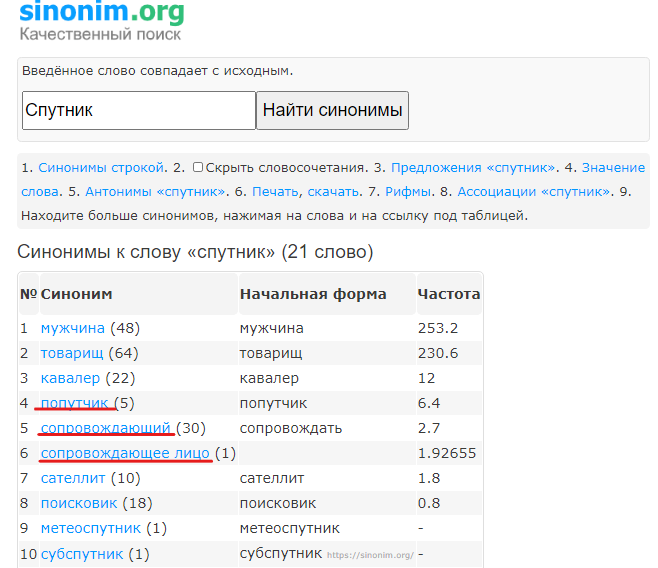
Task: Open the Рифмы link
Action: 408,192
